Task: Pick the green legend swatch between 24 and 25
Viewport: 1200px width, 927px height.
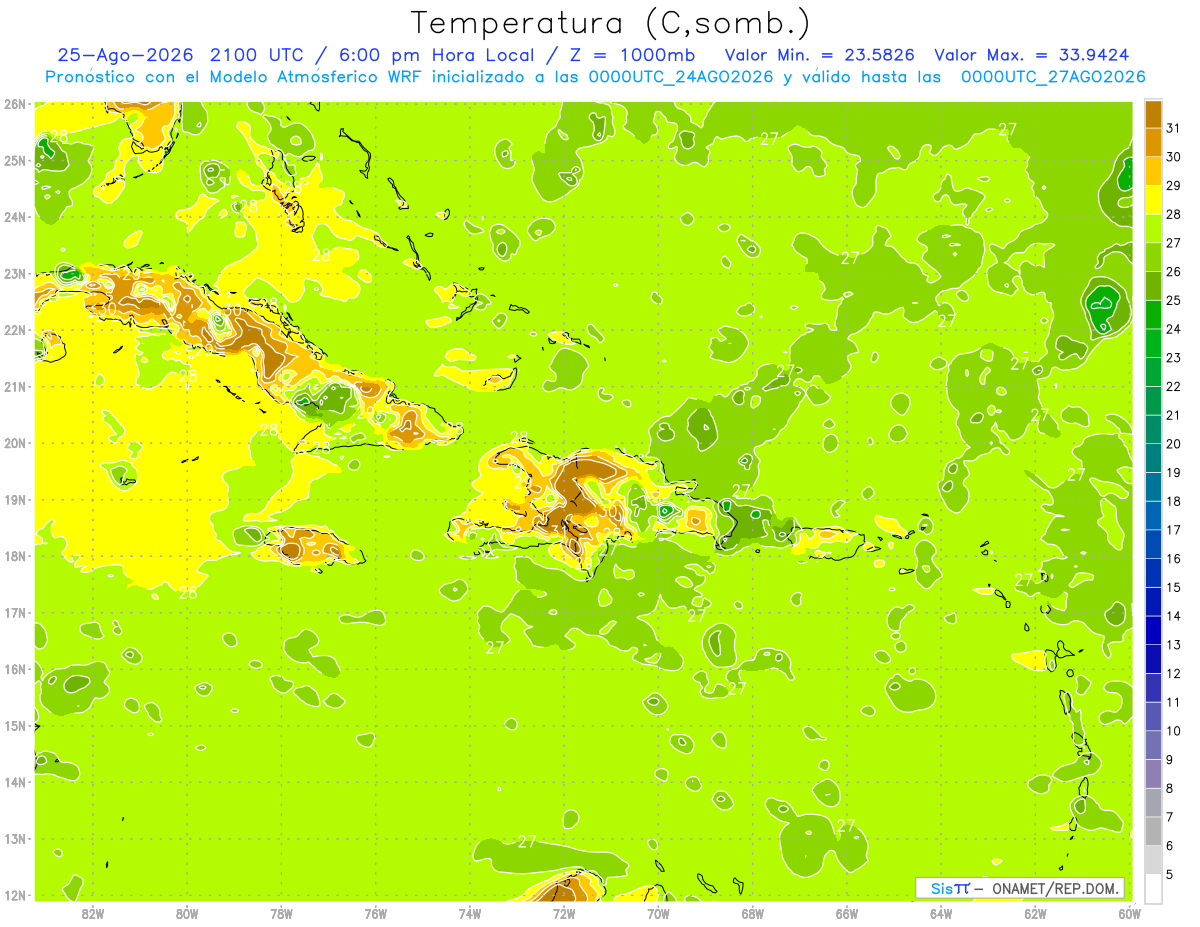Action: click(x=1153, y=314)
